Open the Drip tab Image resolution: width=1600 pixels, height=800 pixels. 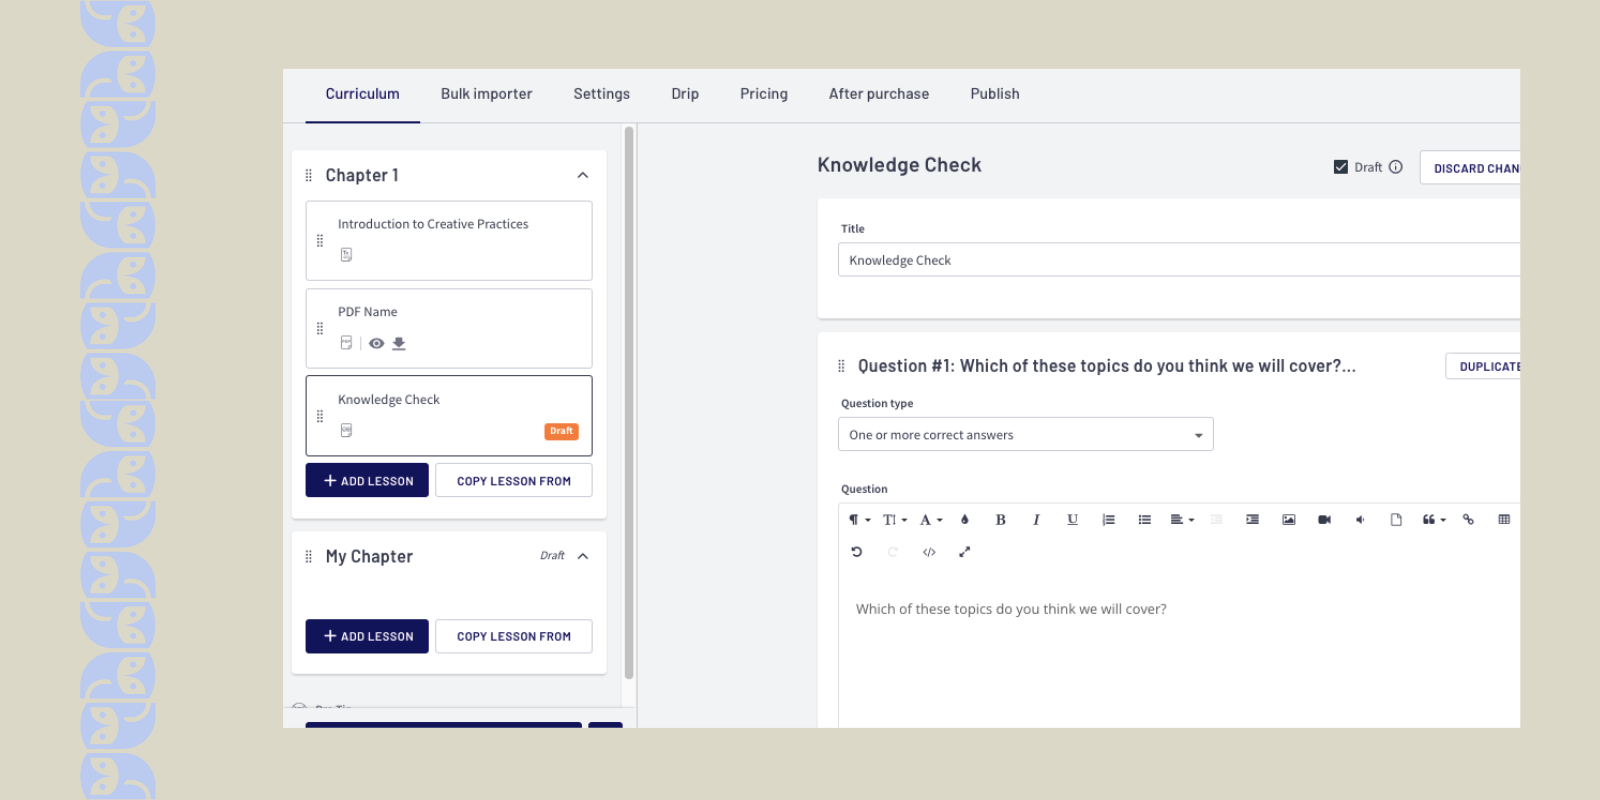(x=685, y=94)
